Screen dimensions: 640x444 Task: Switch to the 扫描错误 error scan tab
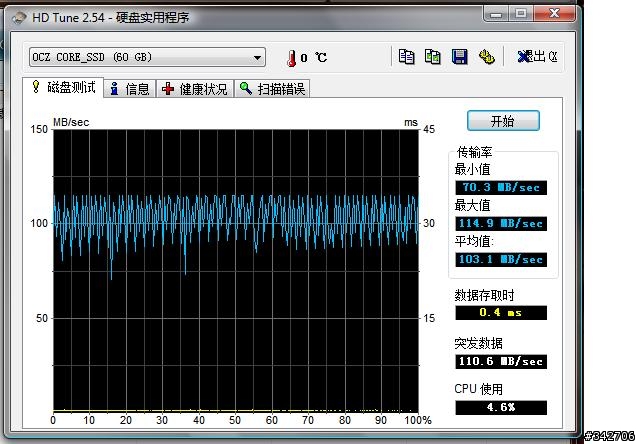click(x=272, y=89)
